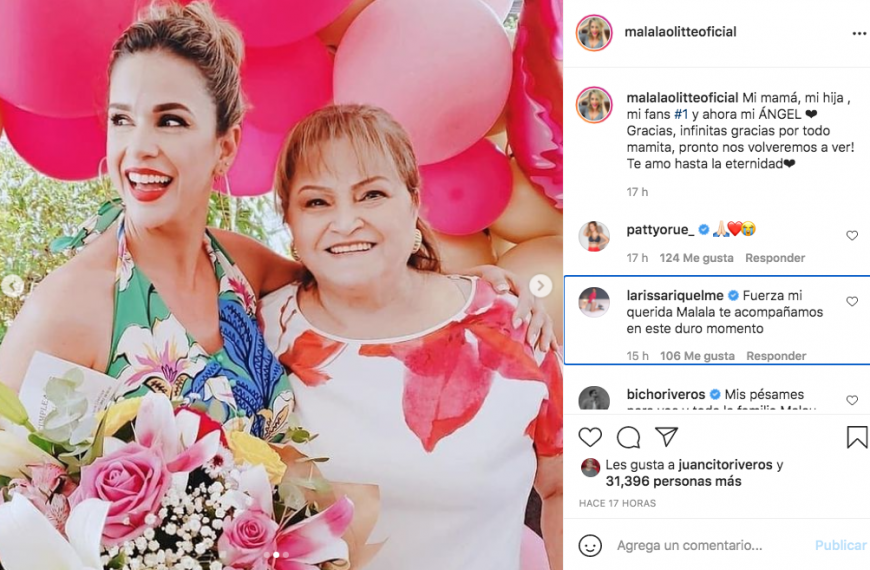
Task: Open the three-dots options menu
Action: 859,33
